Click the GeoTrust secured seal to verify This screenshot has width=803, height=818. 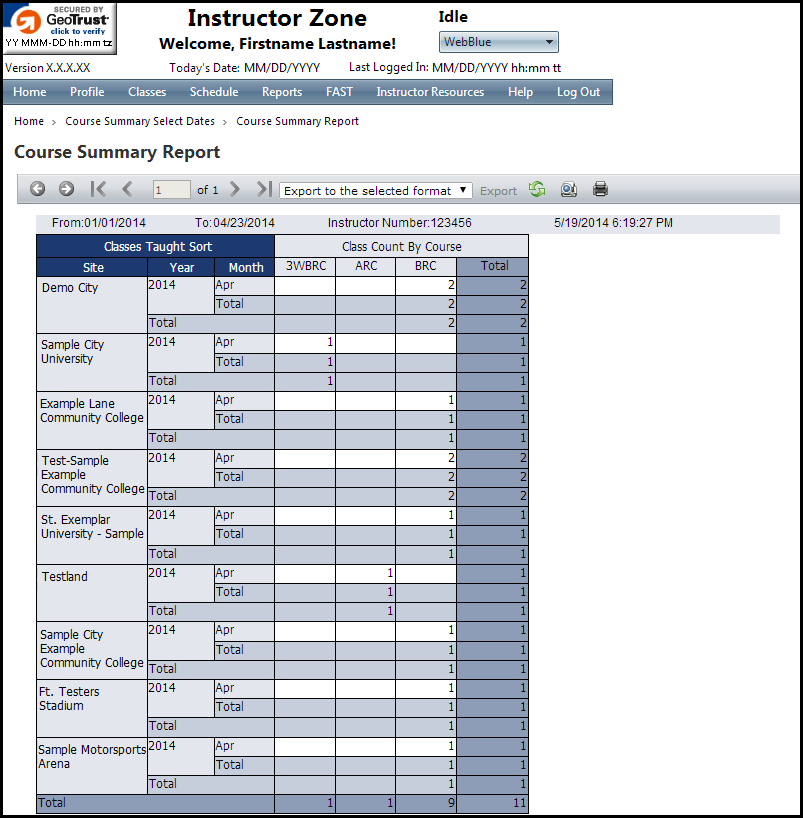click(x=60, y=28)
